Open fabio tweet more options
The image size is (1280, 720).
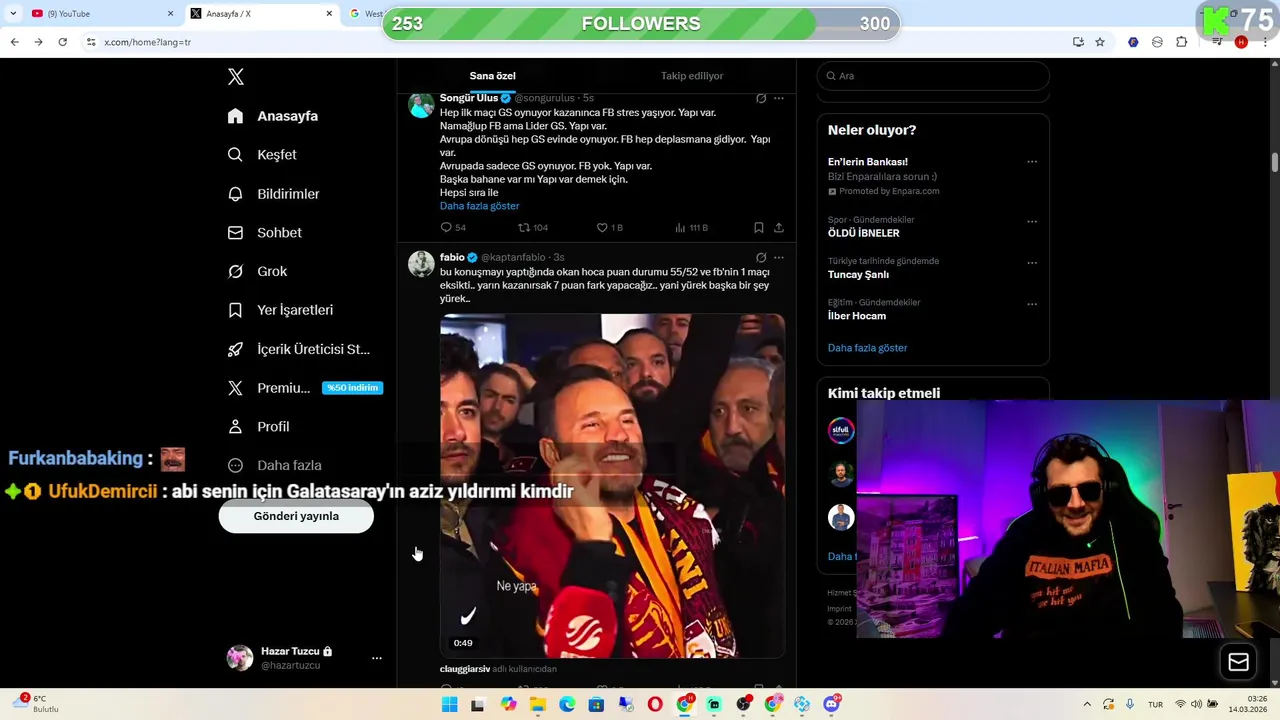coord(779,257)
